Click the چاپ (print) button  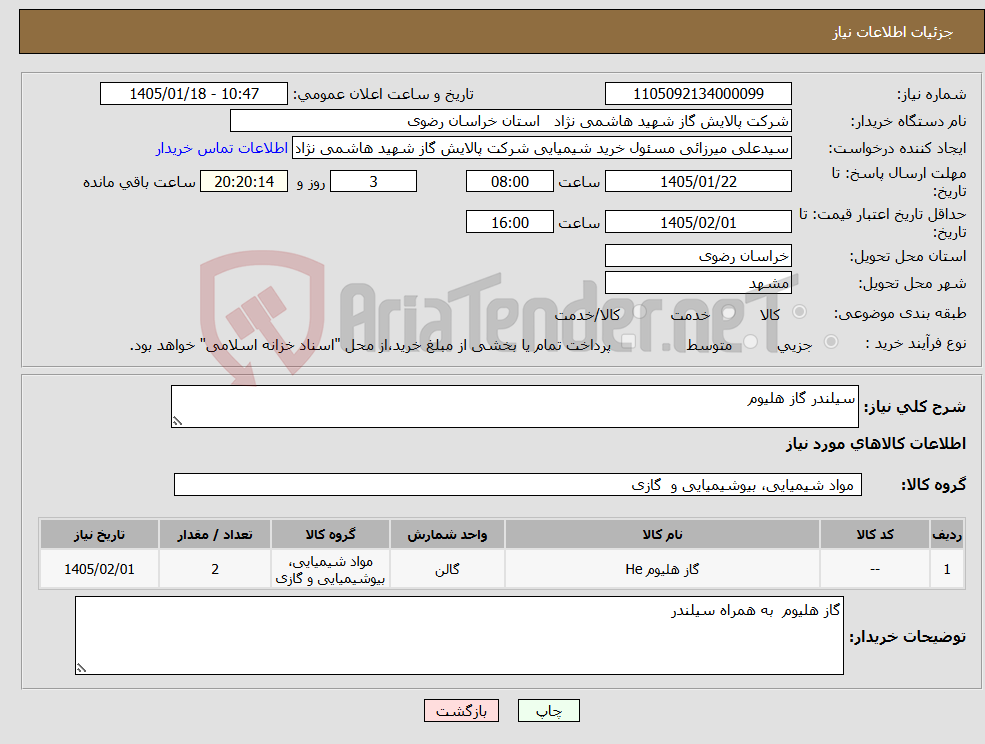(548, 711)
